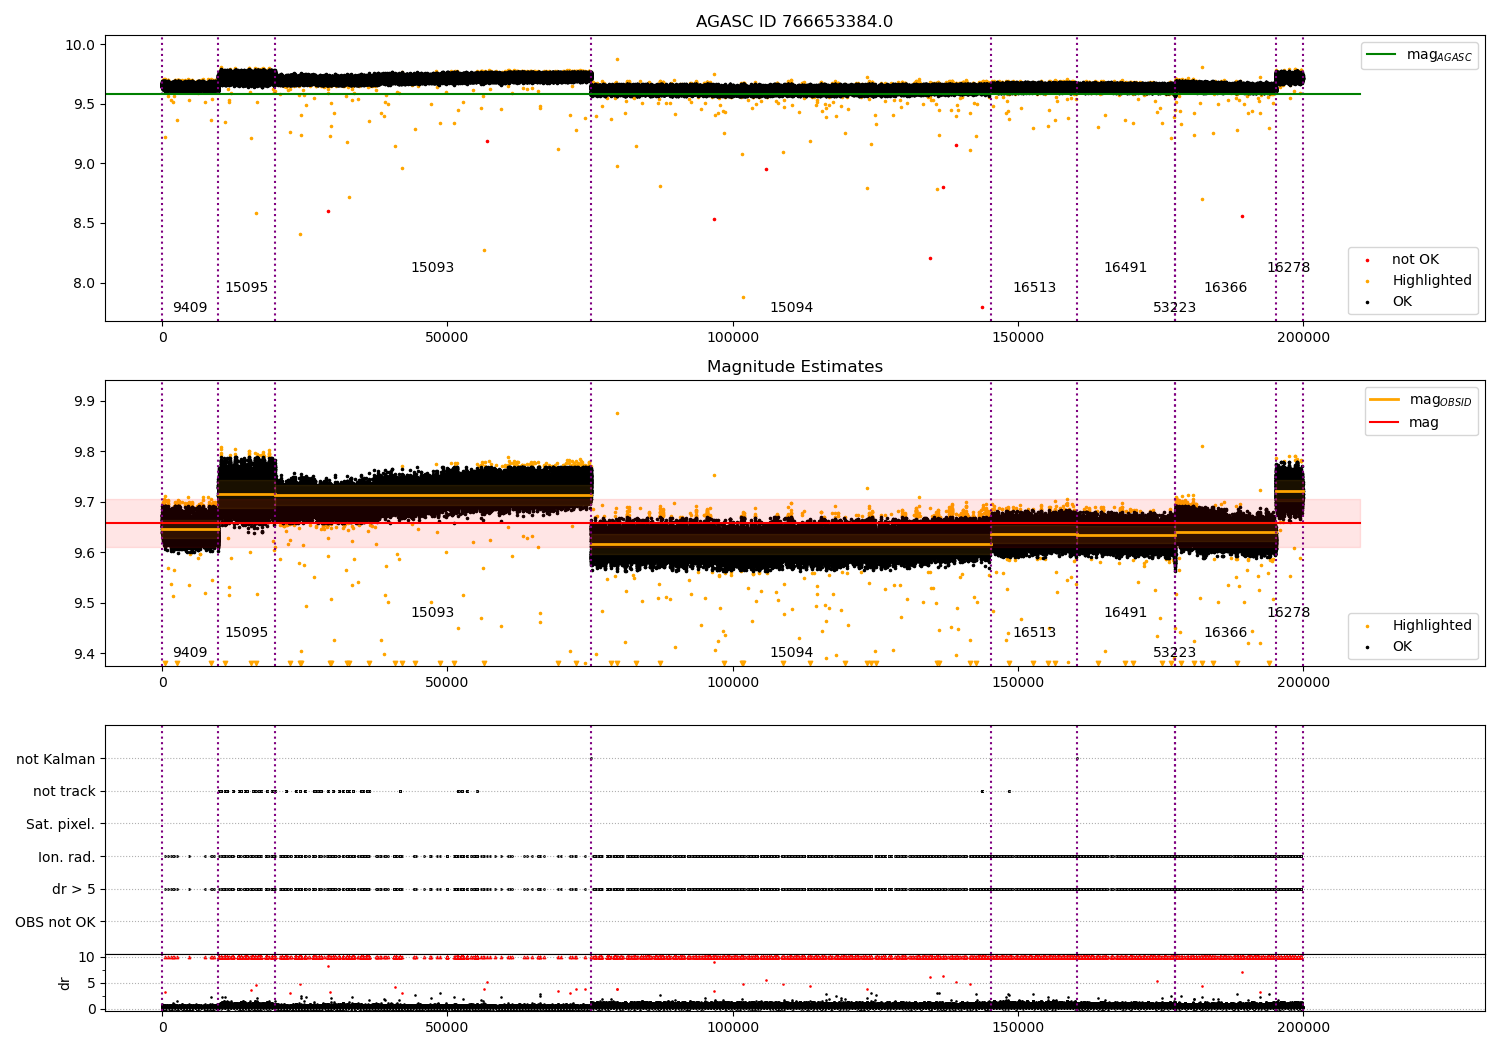Click OBSID label 53223 in top plot
Image resolution: width=1500 pixels, height=1050 pixels.
coord(1174,308)
